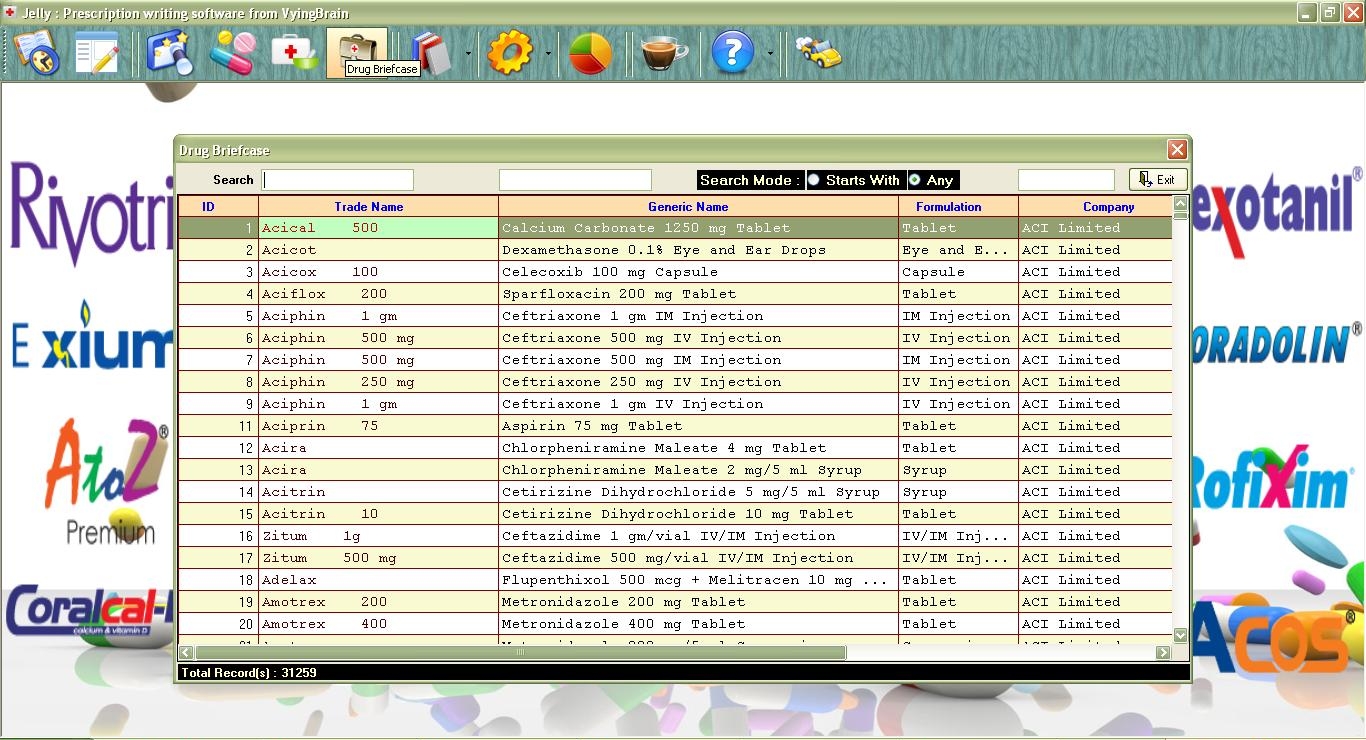Expand the dropdown arrow beside help icon
Image resolution: width=1366 pixels, height=740 pixels.
[x=769, y=53]
